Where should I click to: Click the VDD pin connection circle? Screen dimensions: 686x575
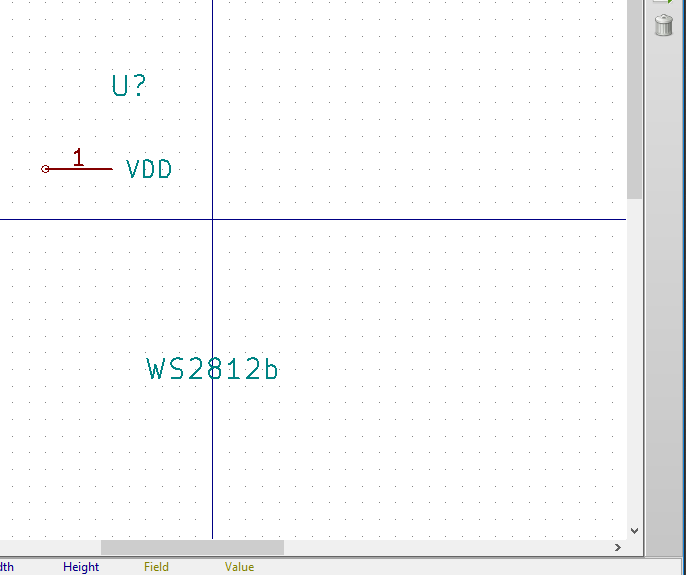click(45, 169)
